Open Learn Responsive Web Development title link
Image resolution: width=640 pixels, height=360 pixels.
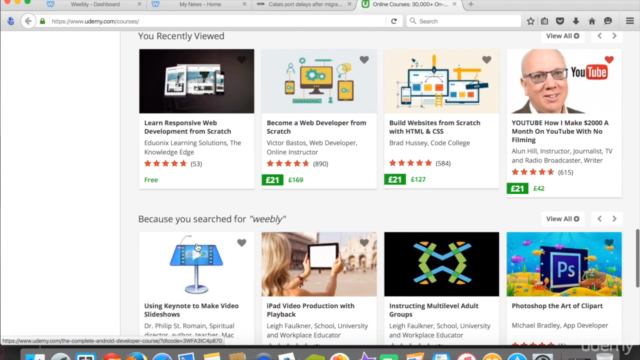pos(187,127)
